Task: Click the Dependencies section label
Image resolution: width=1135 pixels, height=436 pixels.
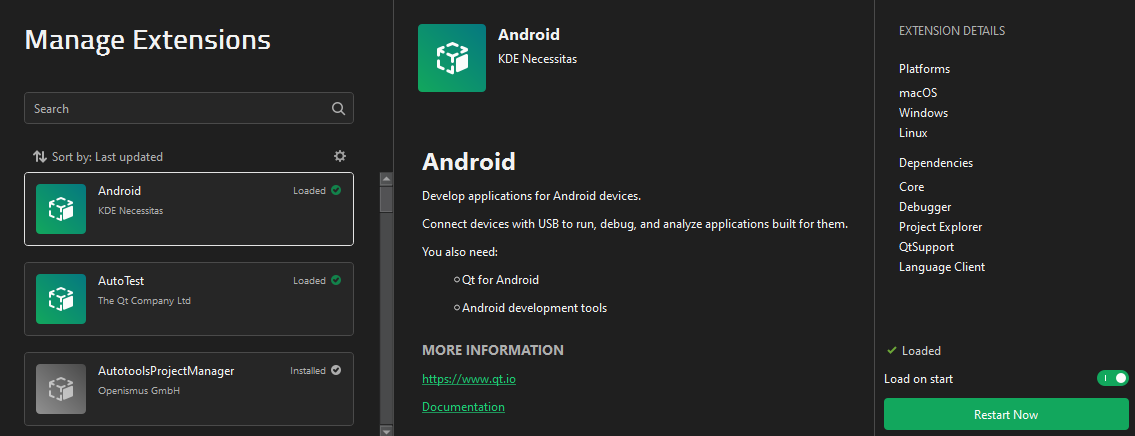Action: click(936, 163)
